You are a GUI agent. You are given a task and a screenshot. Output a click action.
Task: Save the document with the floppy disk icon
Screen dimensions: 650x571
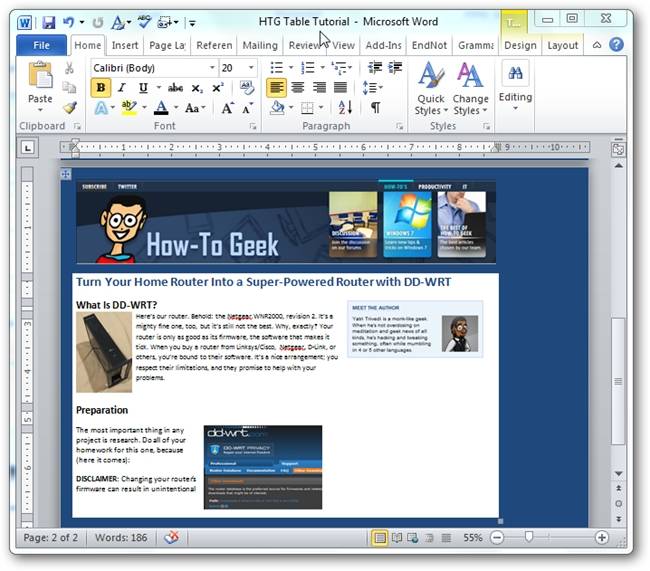pyautogui.click(x=49, y=22)
